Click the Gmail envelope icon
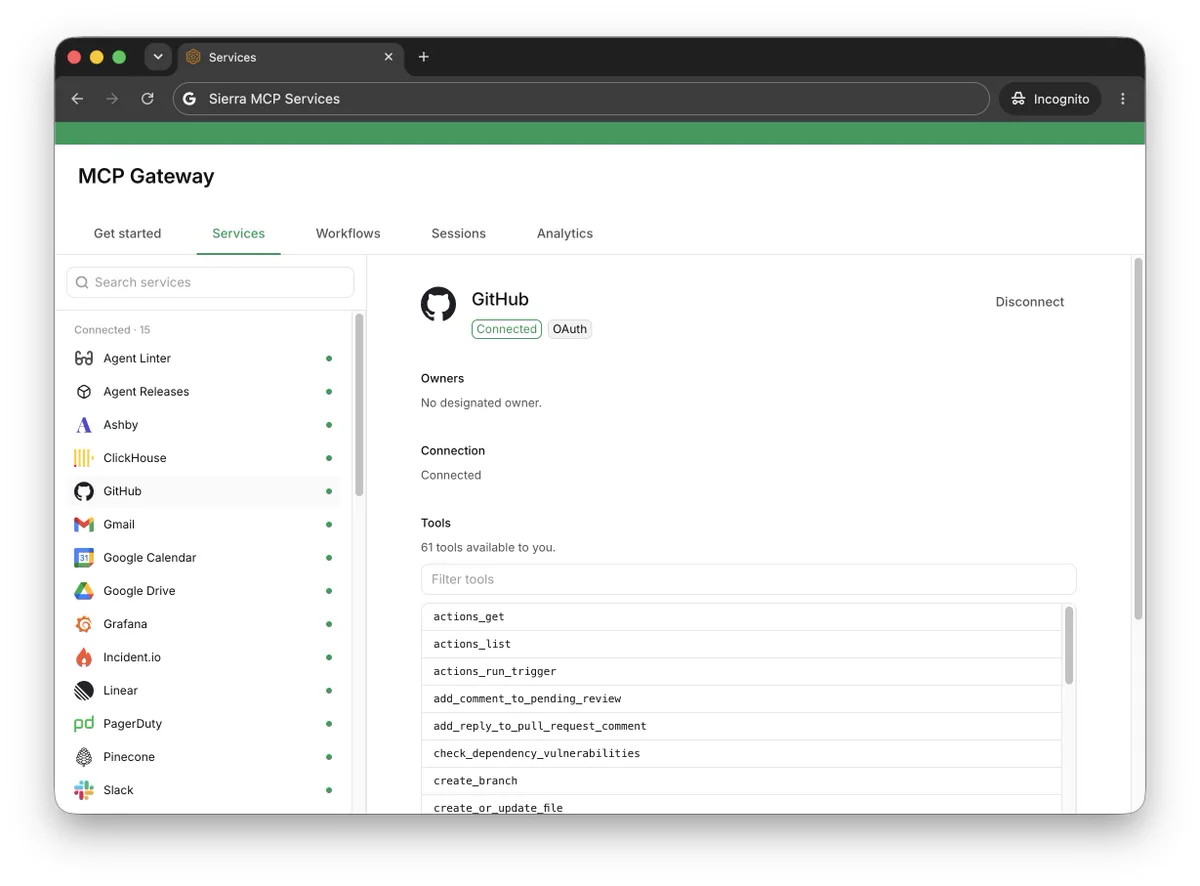The height and width of the screenshot is (886, 1200). tap(84, 524)
